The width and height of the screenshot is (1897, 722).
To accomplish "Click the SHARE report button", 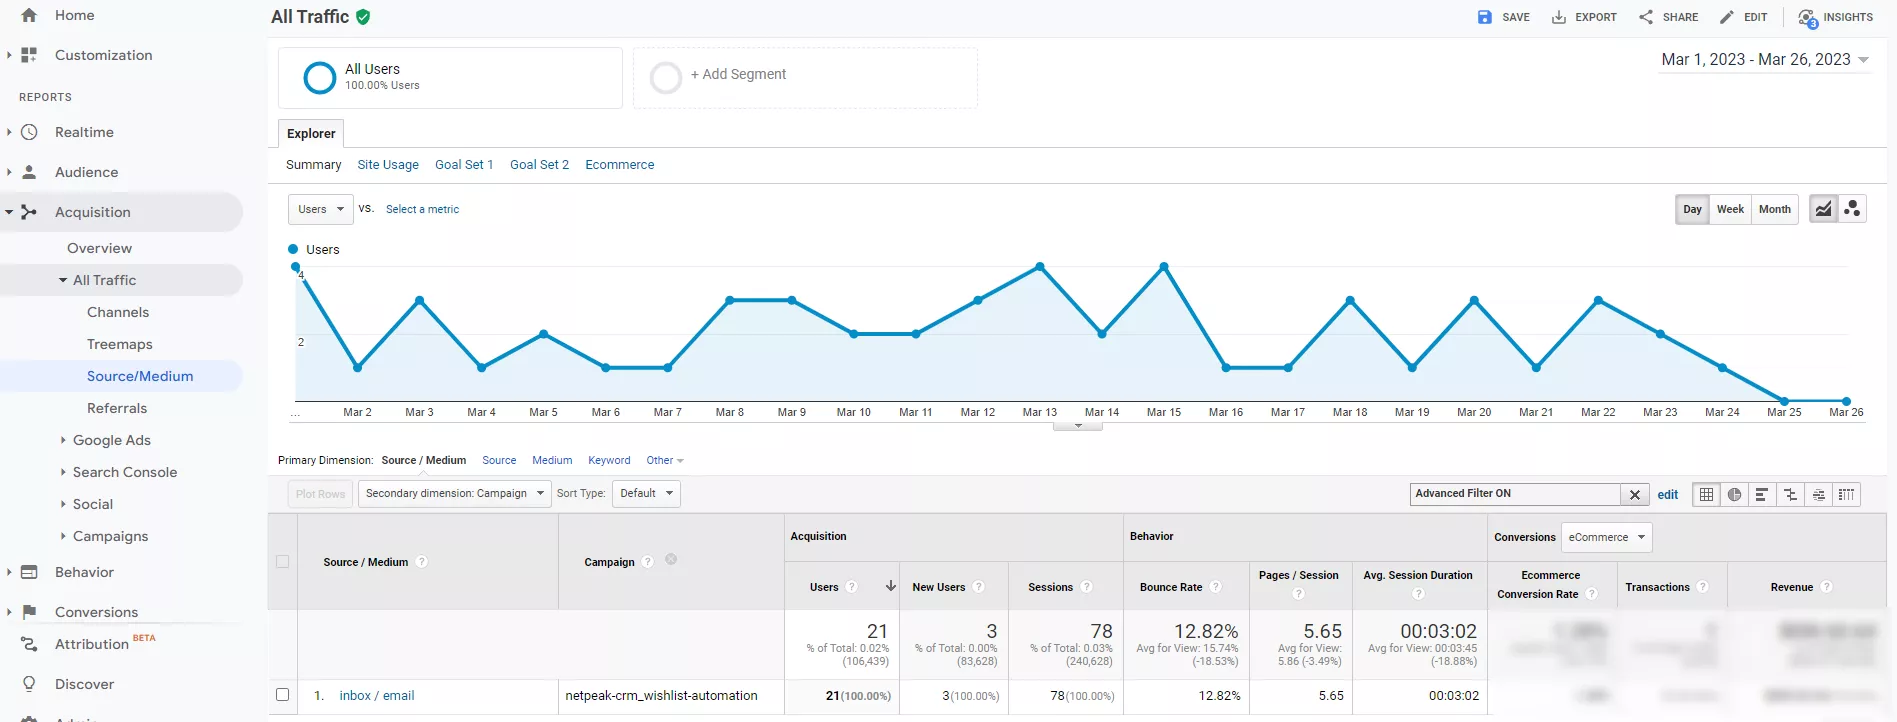I will (1668, 17).
